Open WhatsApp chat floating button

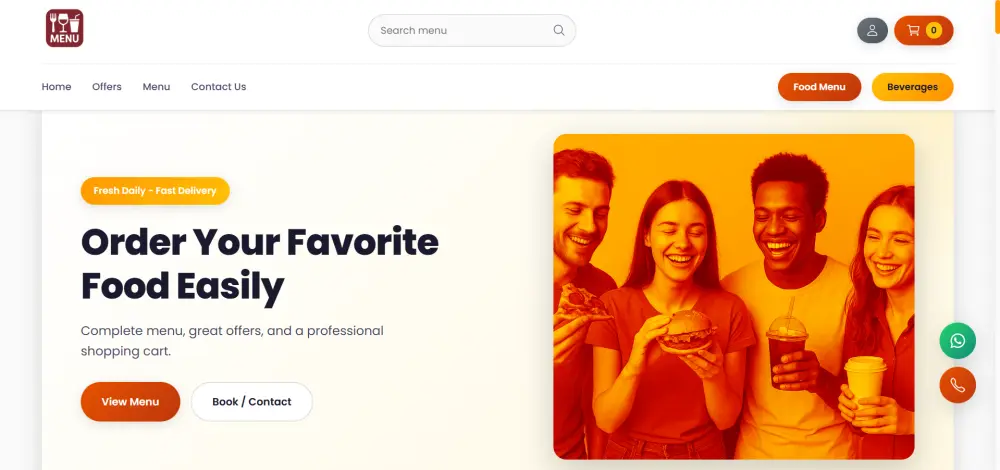[x=957, y=341]
